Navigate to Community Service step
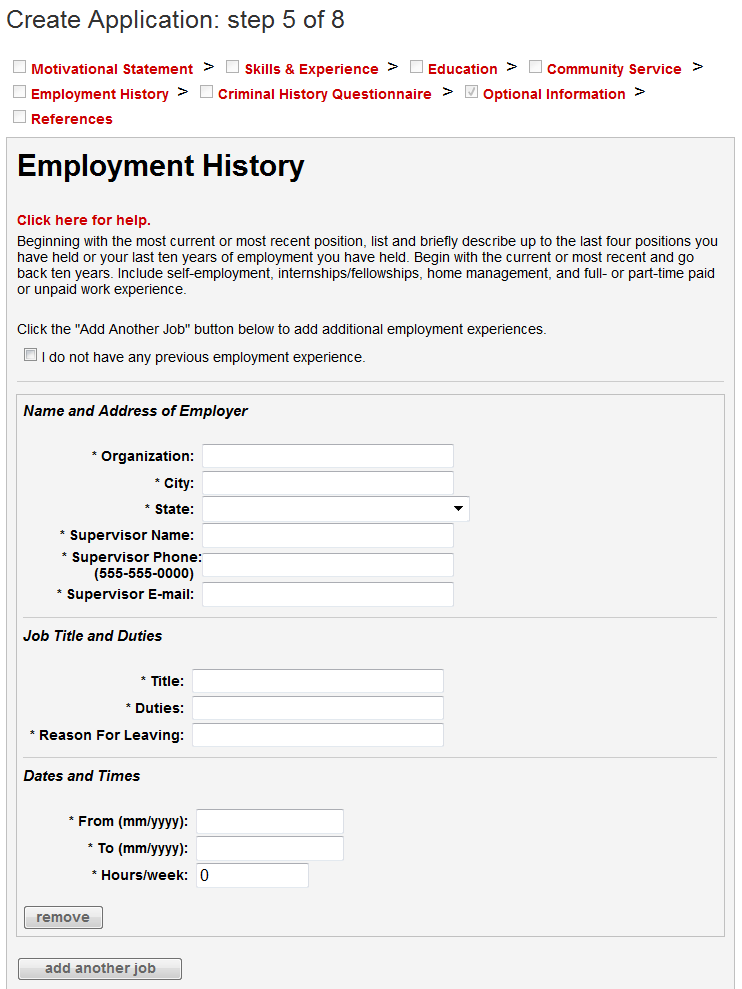The height and width of the screenshot is (989, 742). point(613,69)
